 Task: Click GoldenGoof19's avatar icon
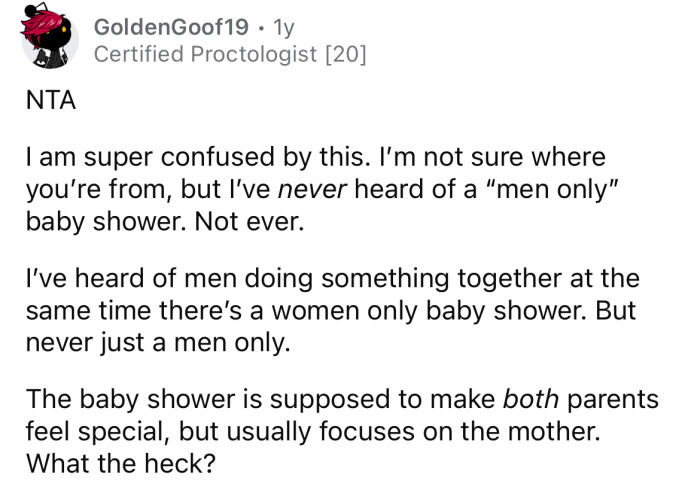click(x=49, y=40)
